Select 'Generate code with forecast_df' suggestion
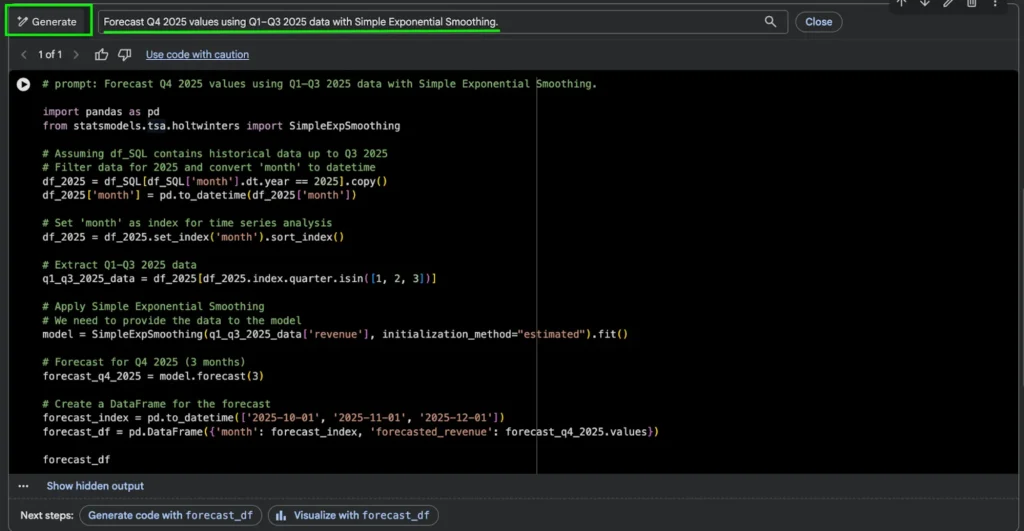This screenshot has height=531, width=1024. pyautogui.click(x=170, y=515)
